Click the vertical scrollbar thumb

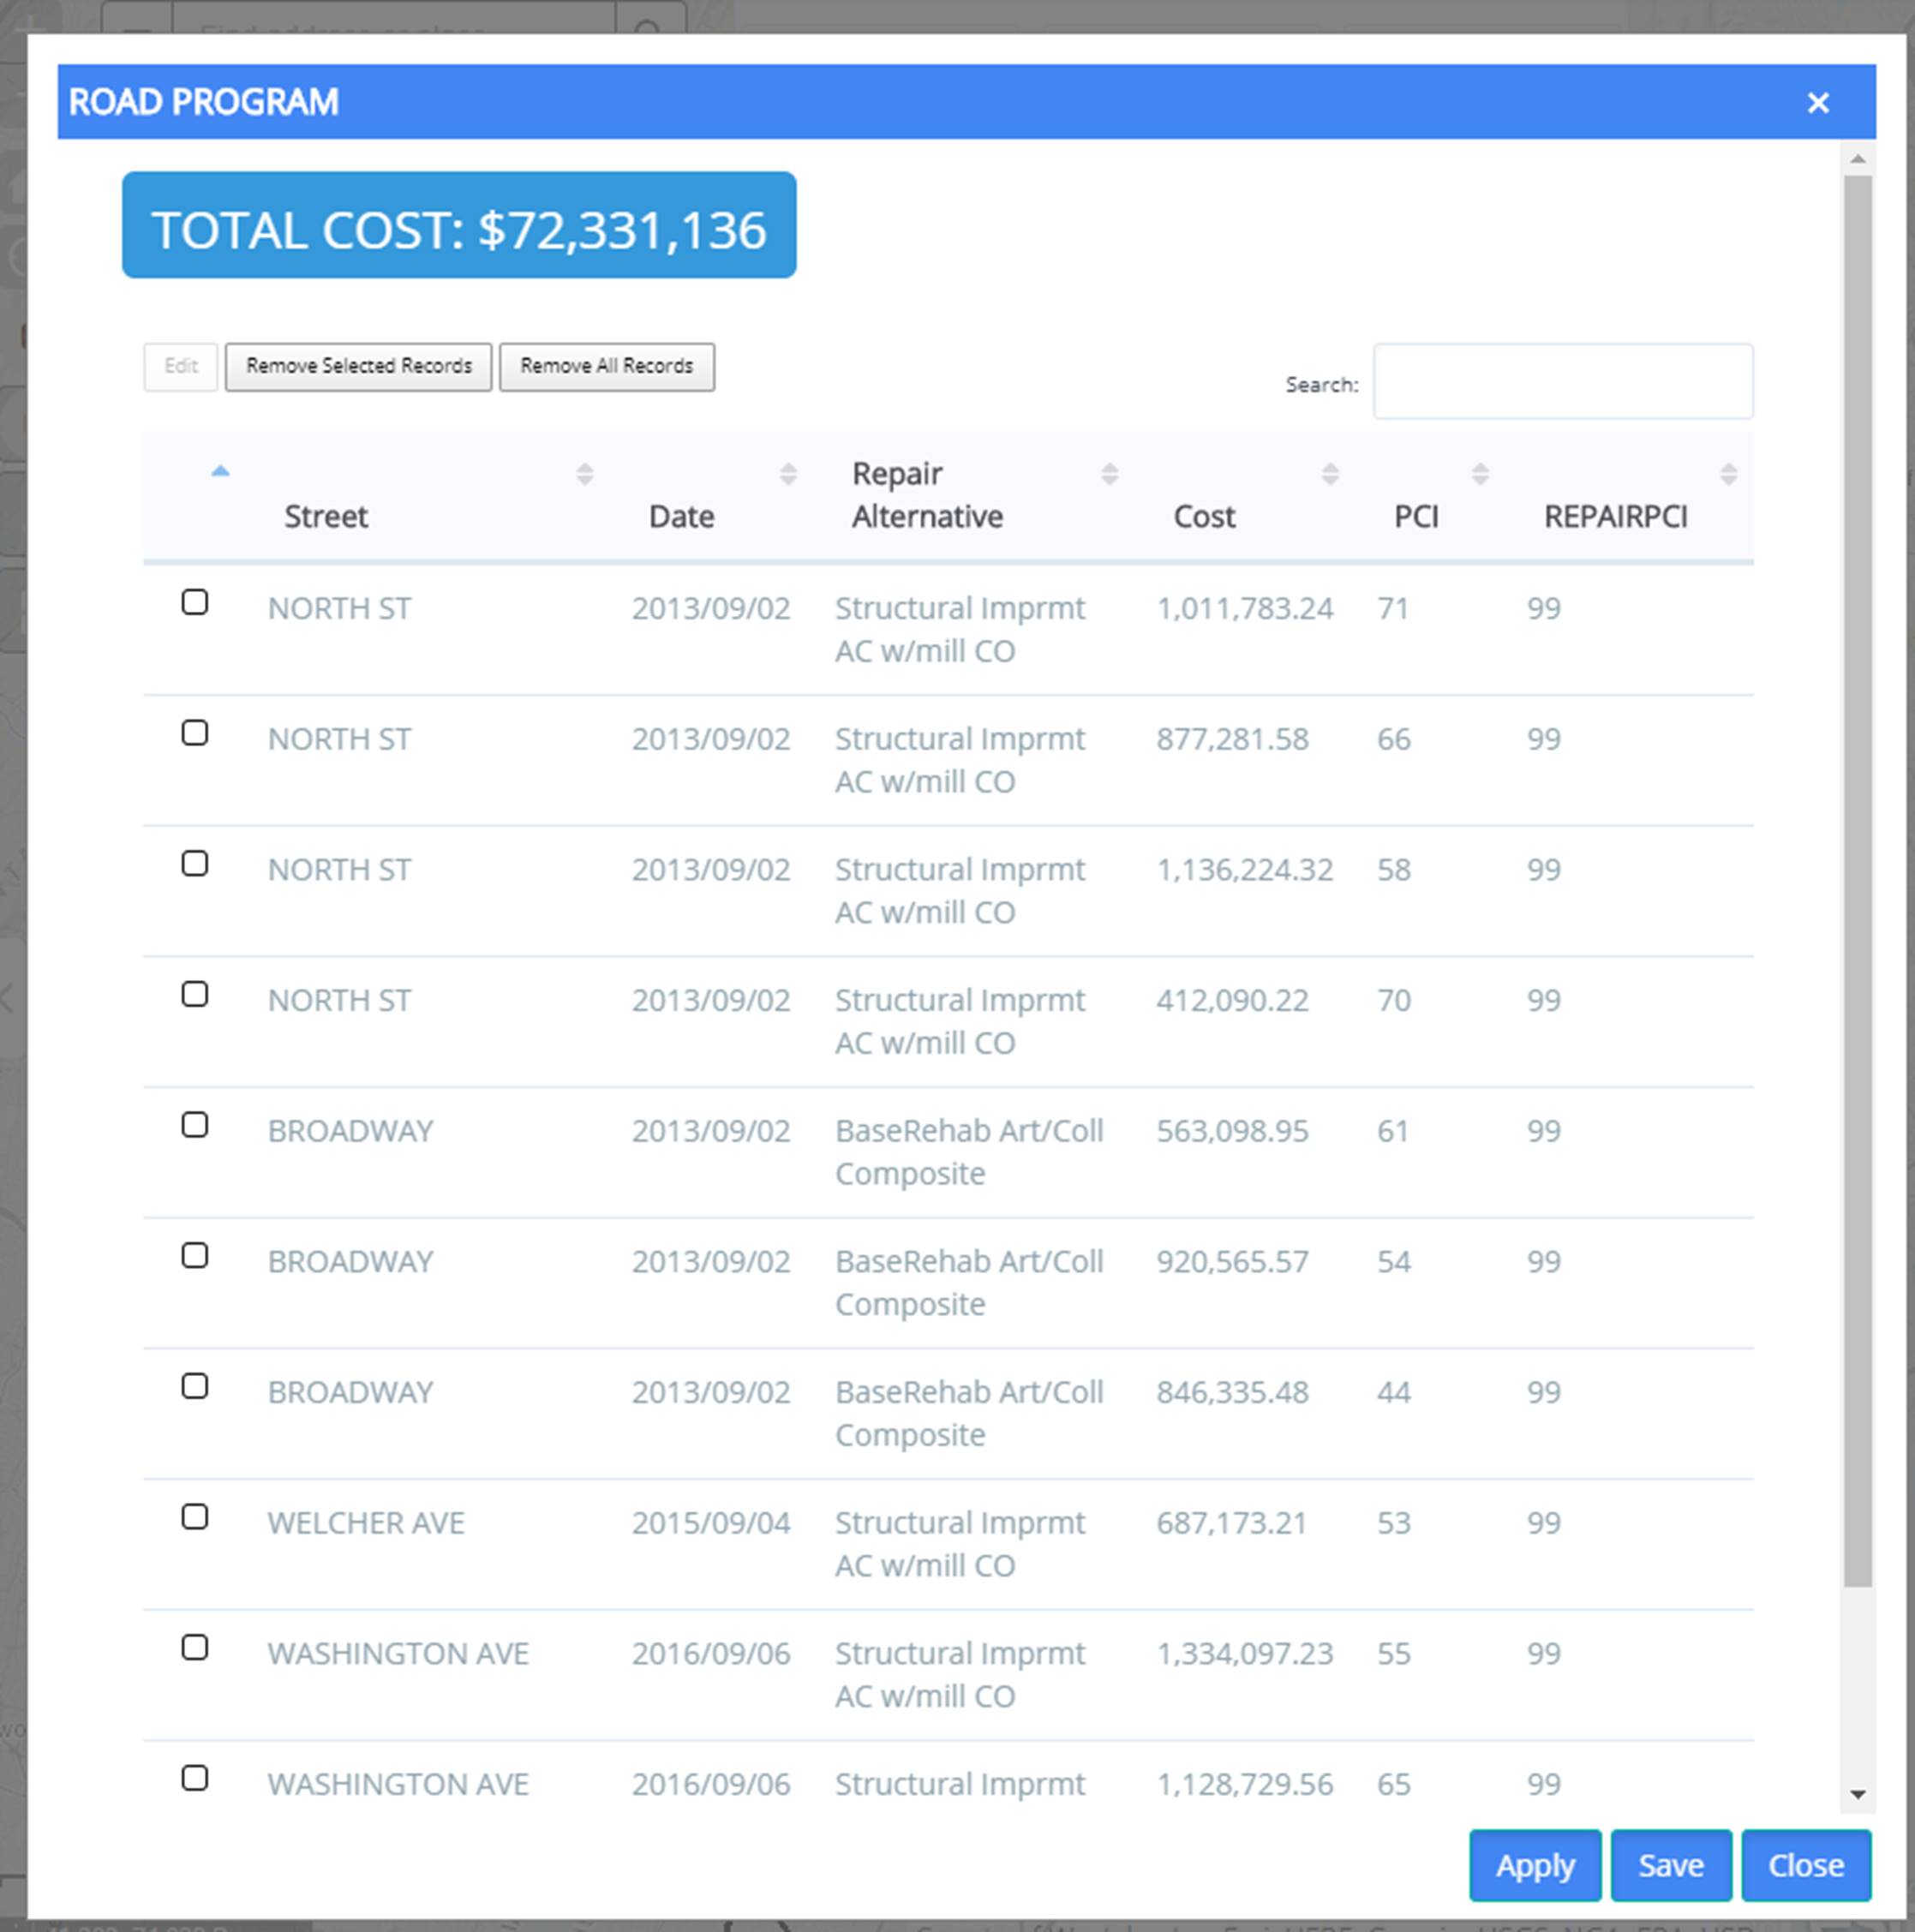pos(1857,880)
